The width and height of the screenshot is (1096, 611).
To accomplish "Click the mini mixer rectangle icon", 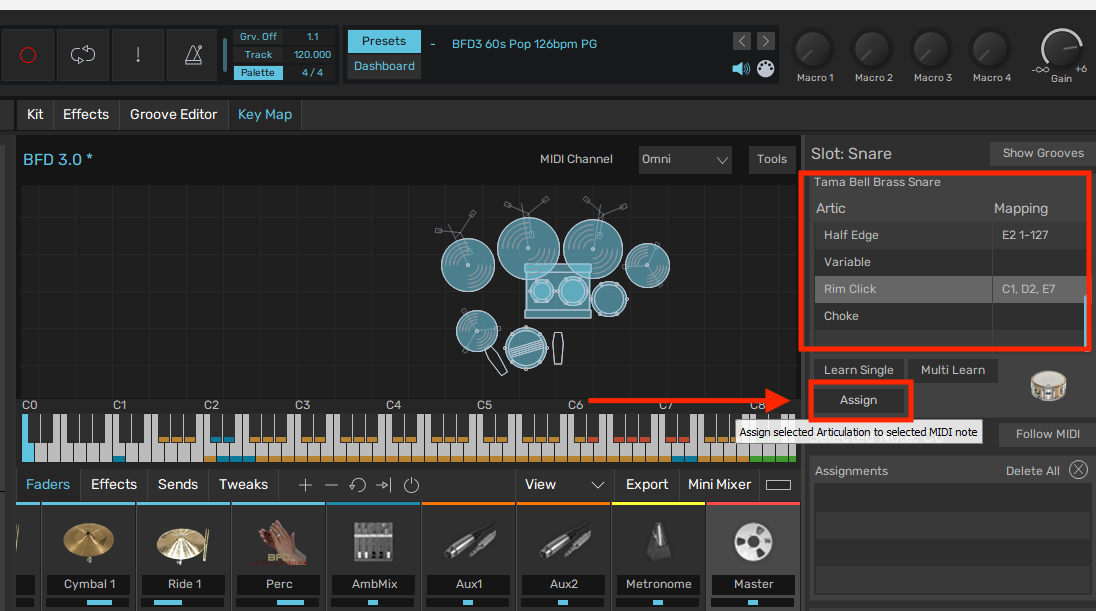I will pos(778,484).
